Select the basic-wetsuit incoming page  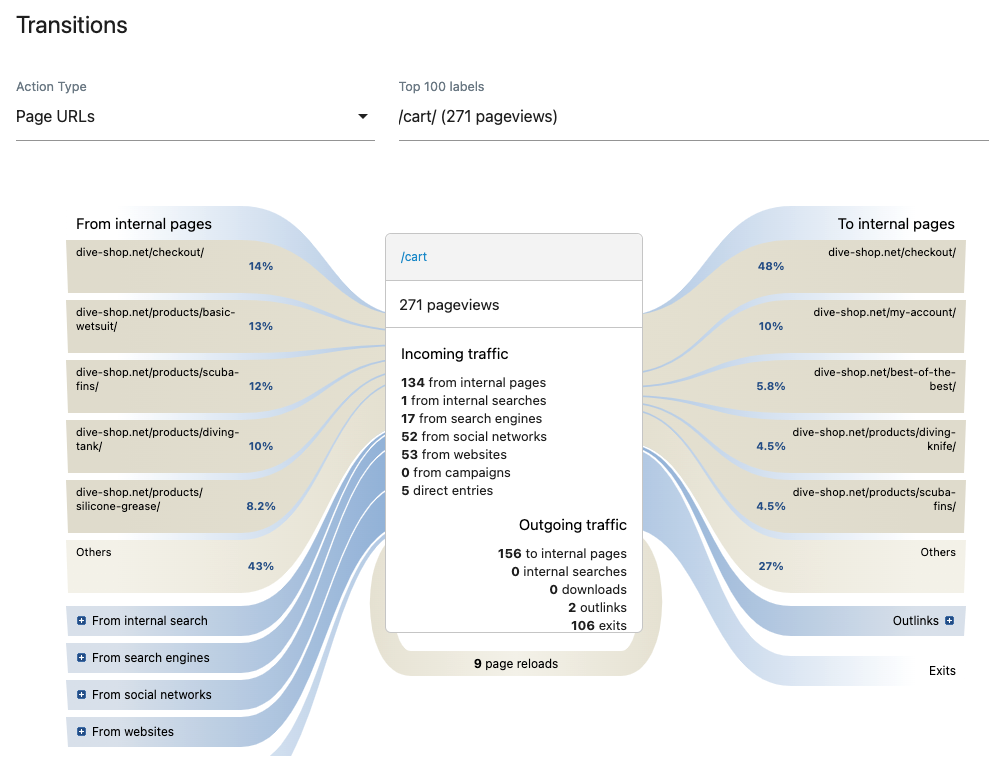point(170,326)
